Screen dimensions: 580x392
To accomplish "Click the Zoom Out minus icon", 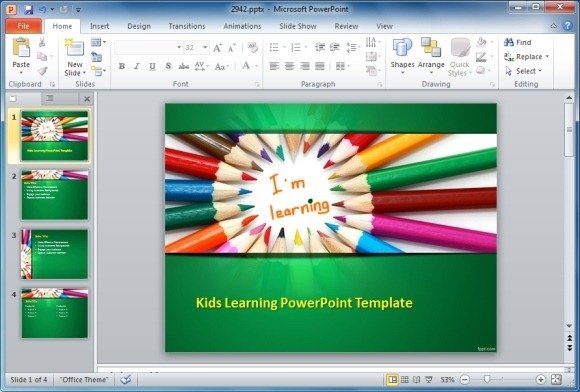I will pyautogui.click(x=465, y=379).
